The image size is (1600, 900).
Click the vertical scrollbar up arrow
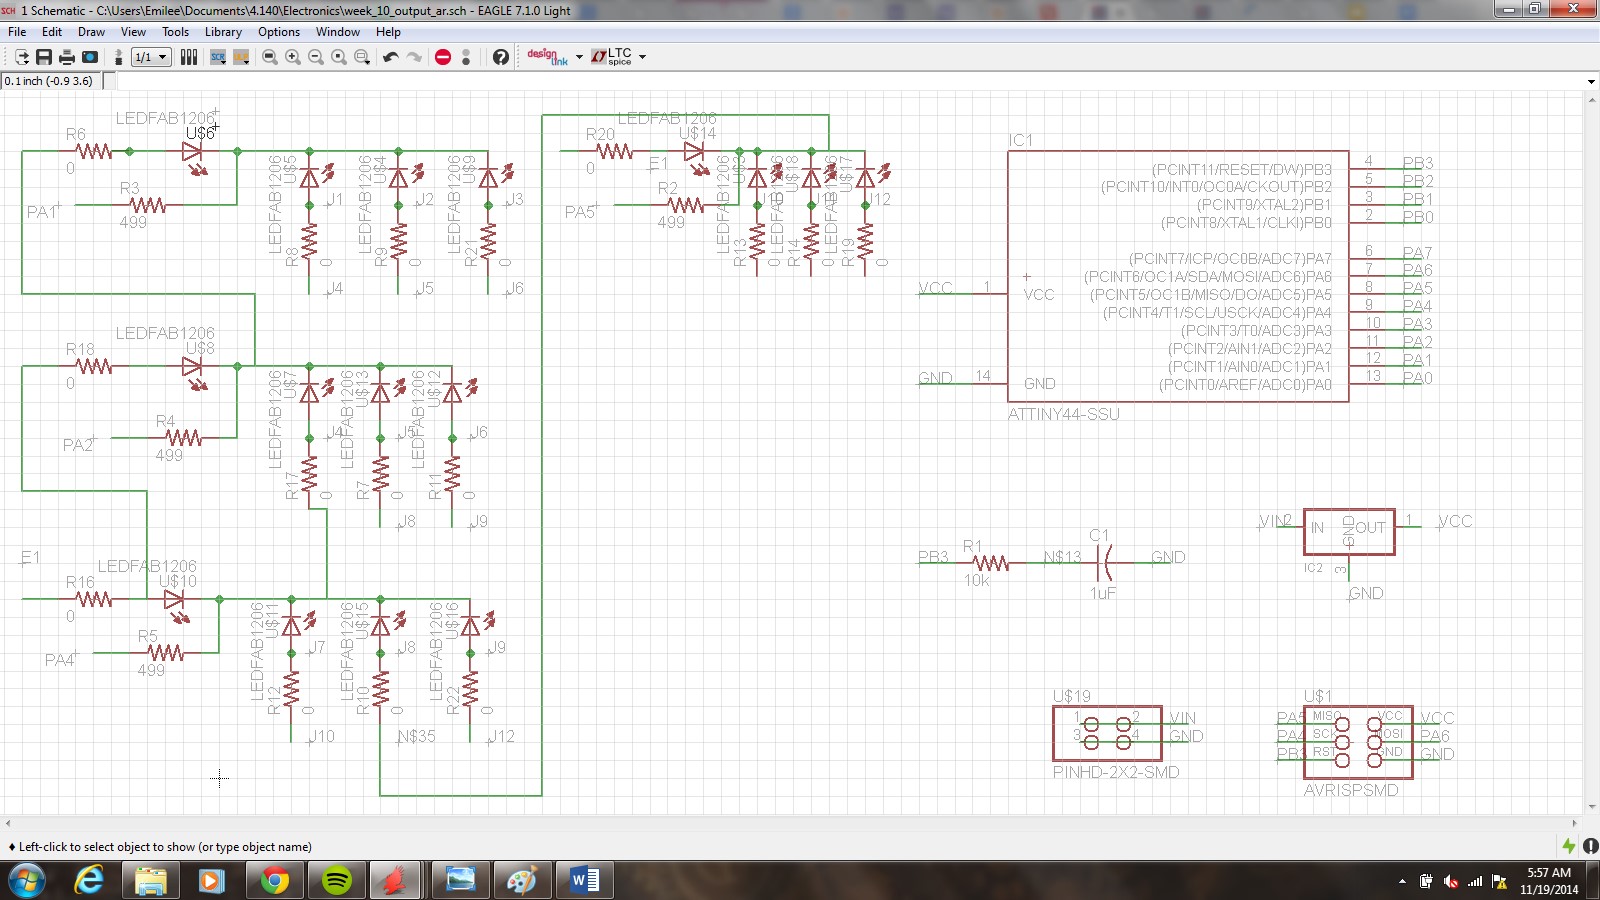point(1591,100)
